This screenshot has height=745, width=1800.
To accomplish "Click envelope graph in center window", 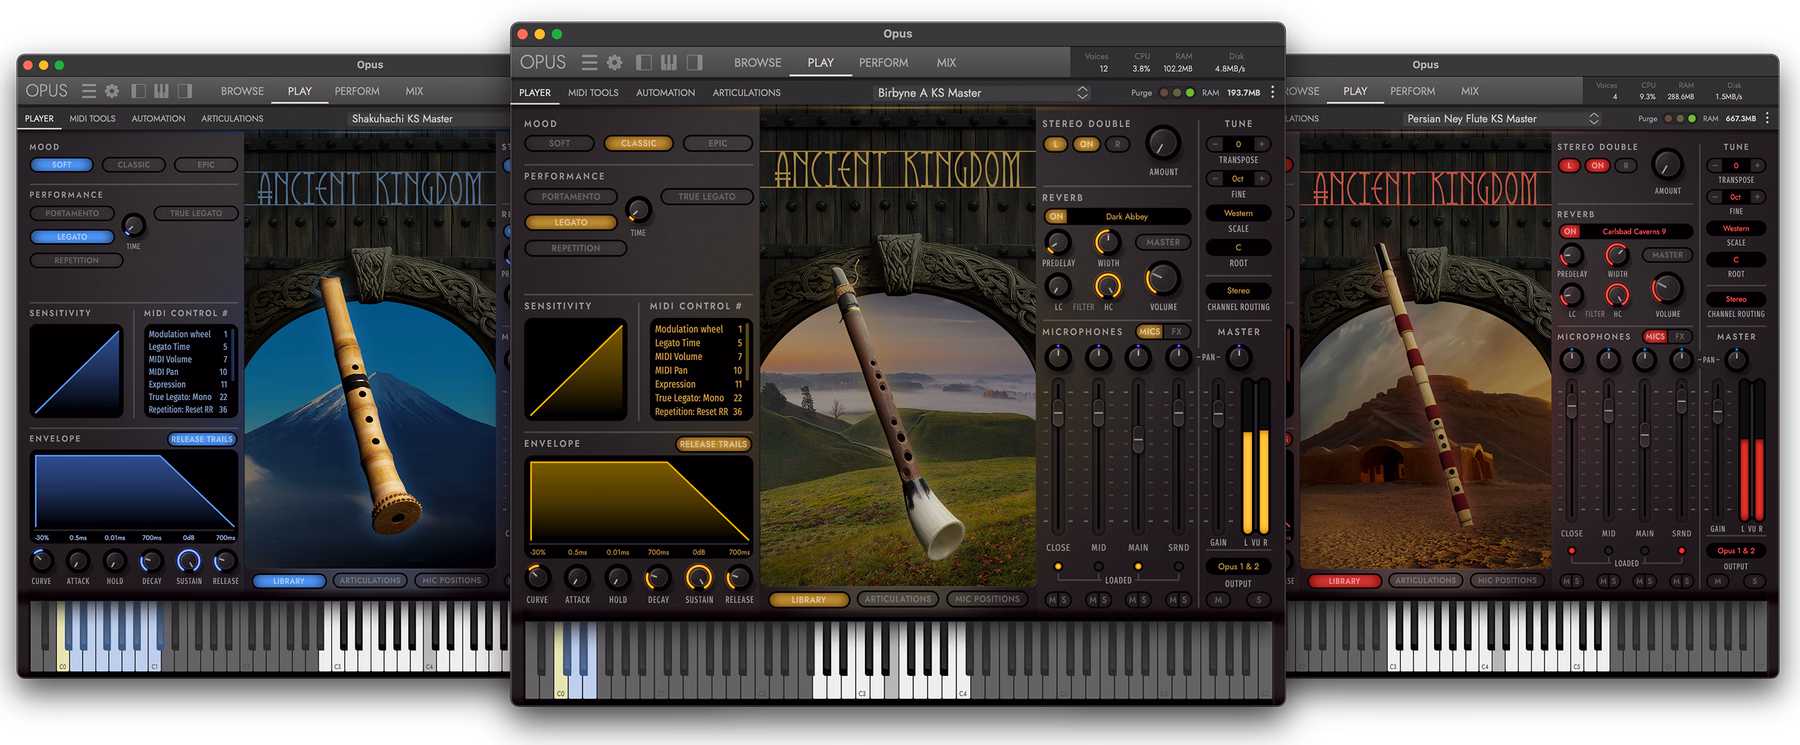I will [x=639, y=501].
